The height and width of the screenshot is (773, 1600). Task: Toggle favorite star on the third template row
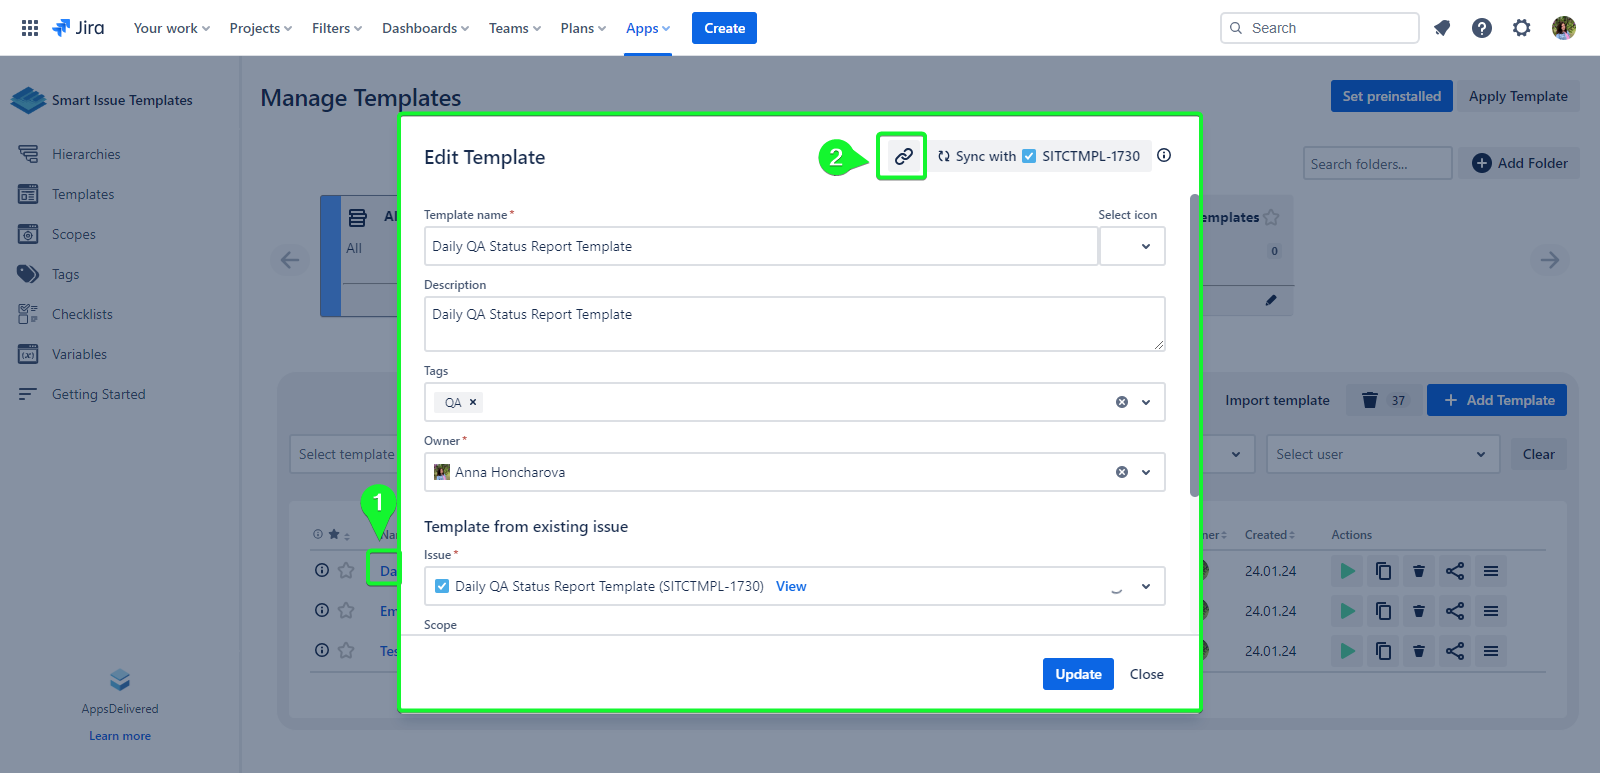click(x=346, y=650)
